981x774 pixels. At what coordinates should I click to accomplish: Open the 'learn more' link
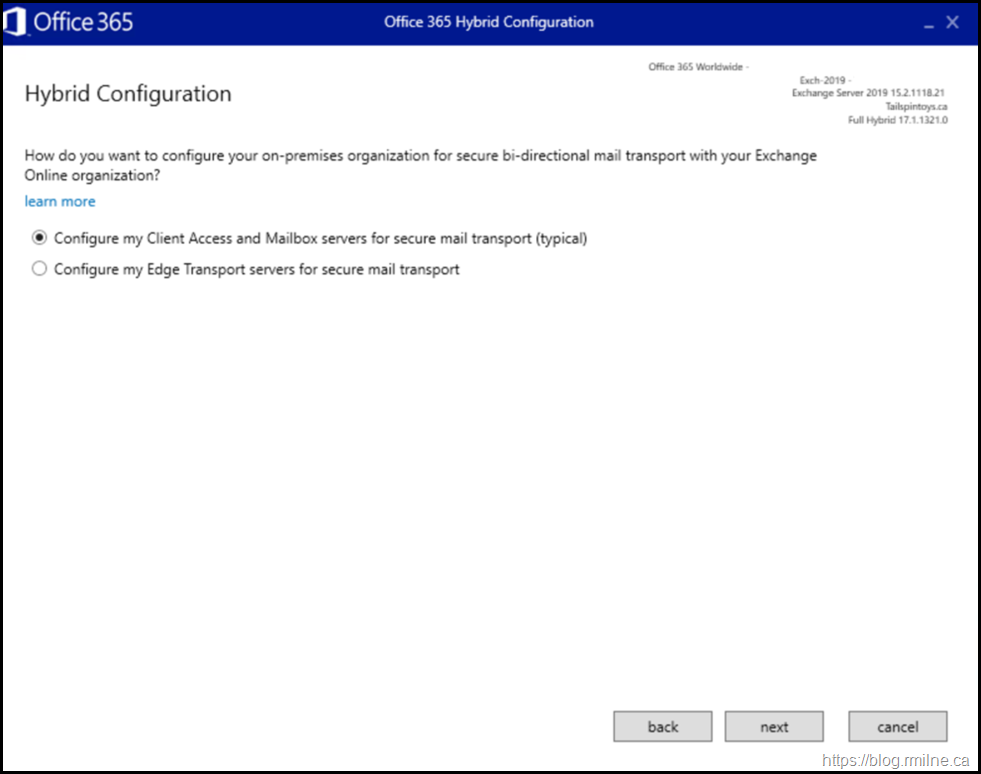click(60, 201)
